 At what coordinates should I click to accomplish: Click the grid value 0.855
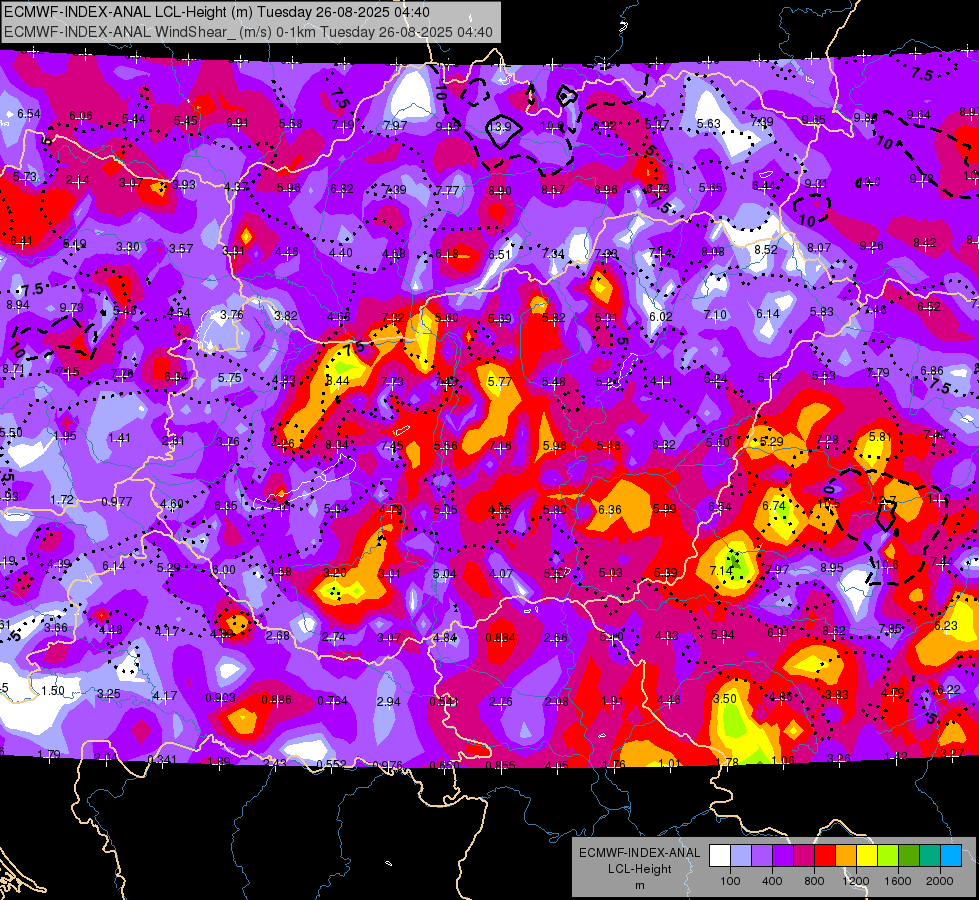pyautogui.click(x=501, y=766)
